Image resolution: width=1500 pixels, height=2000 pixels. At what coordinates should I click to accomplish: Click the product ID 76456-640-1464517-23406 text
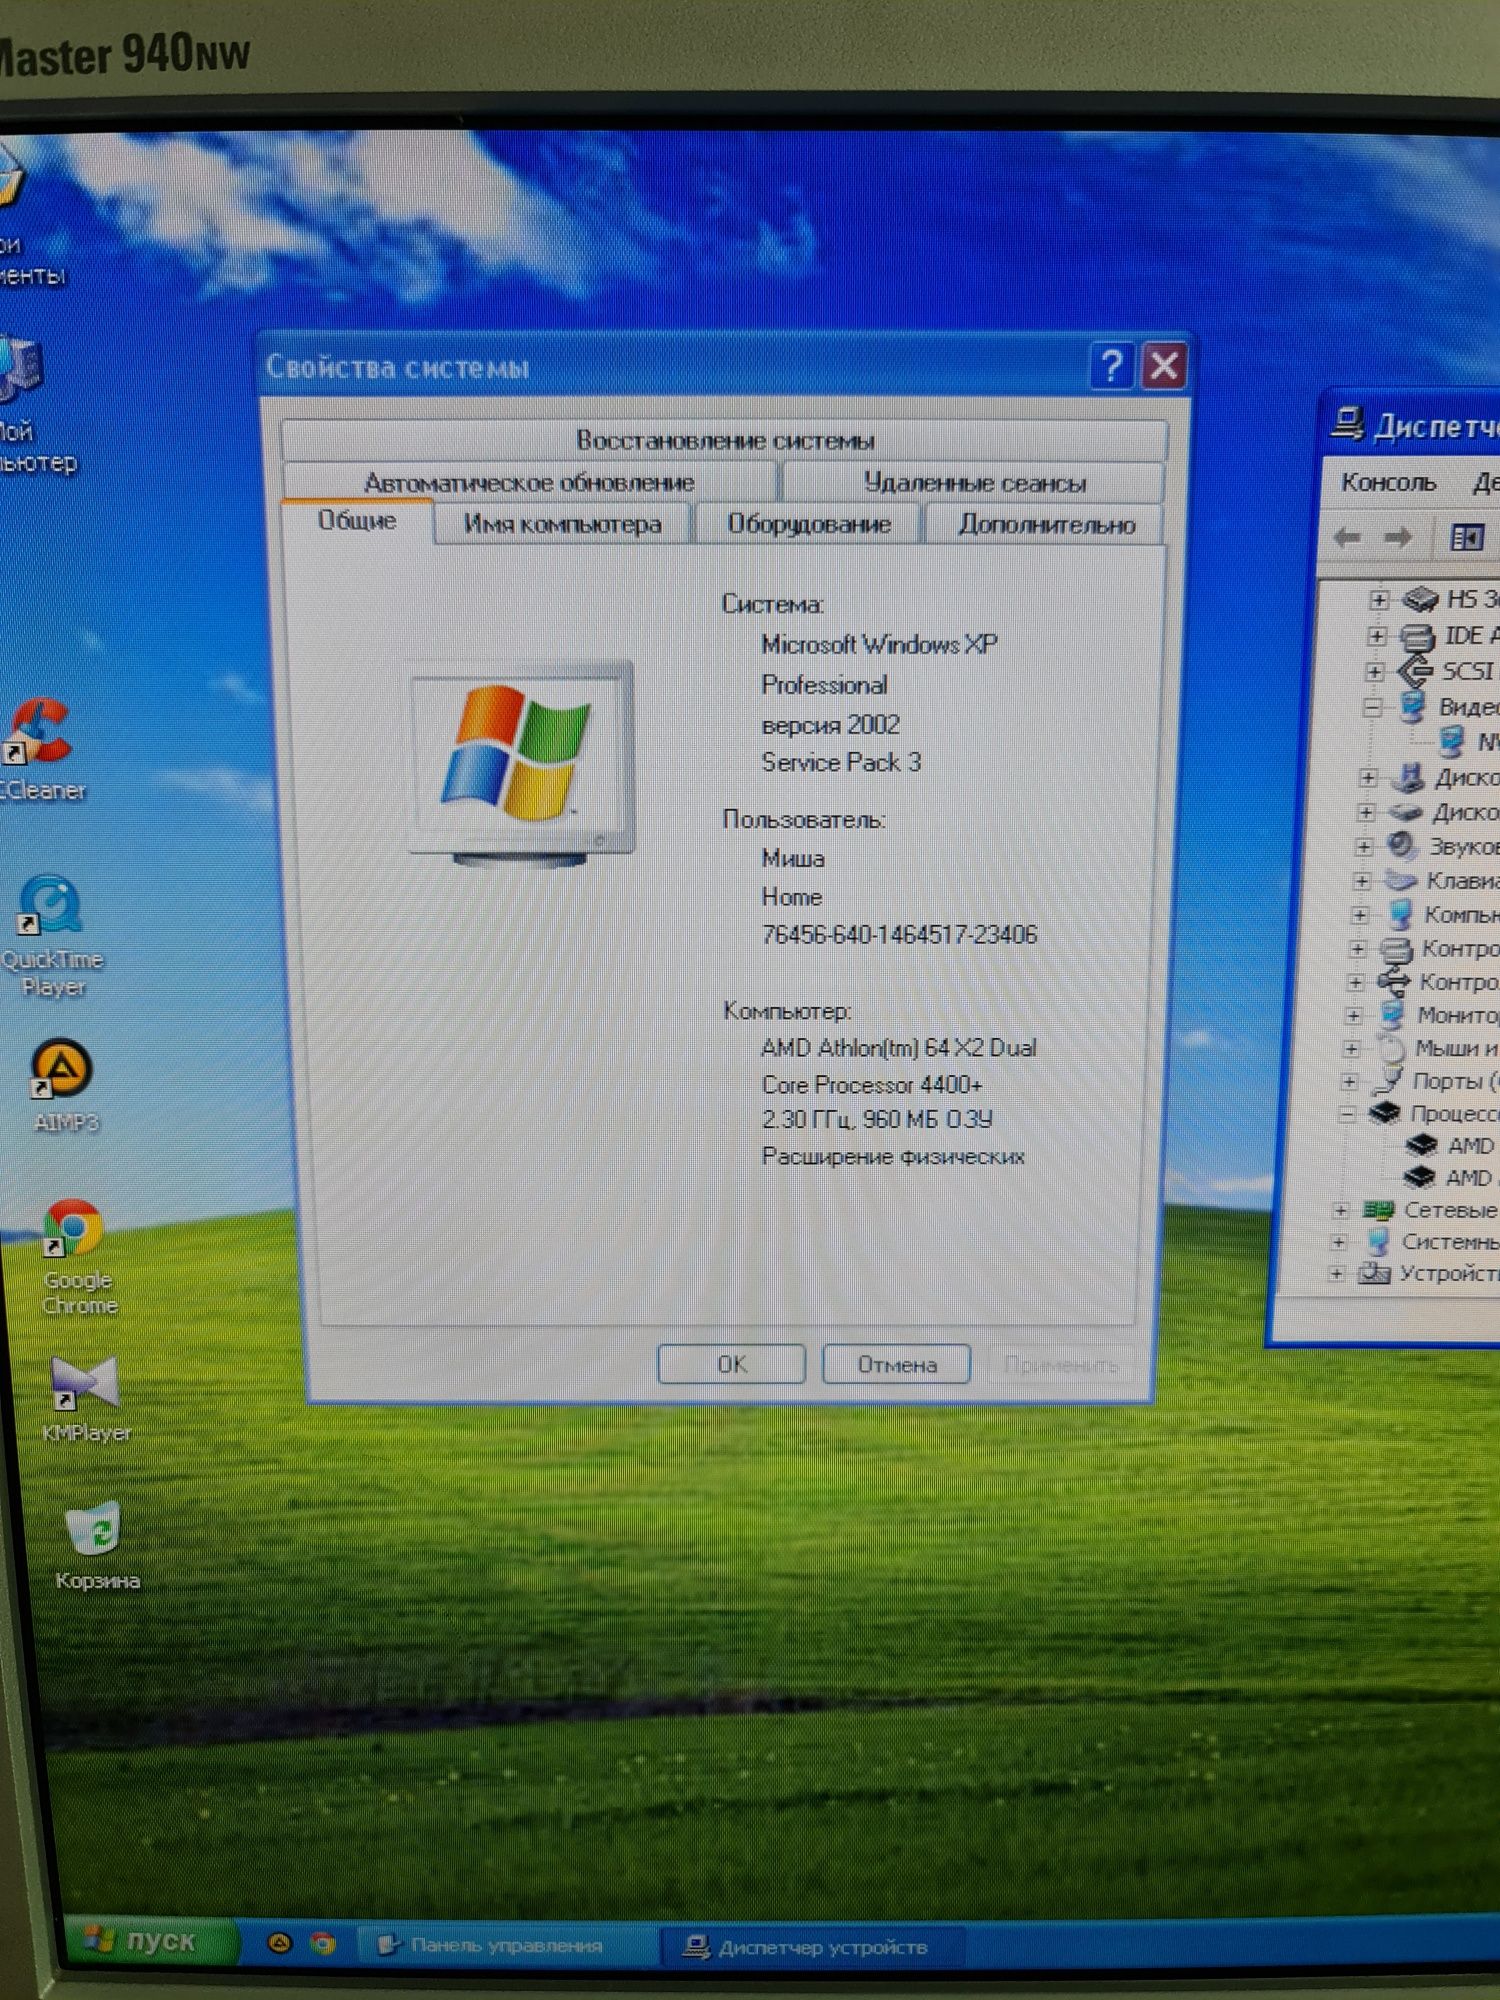899,934
